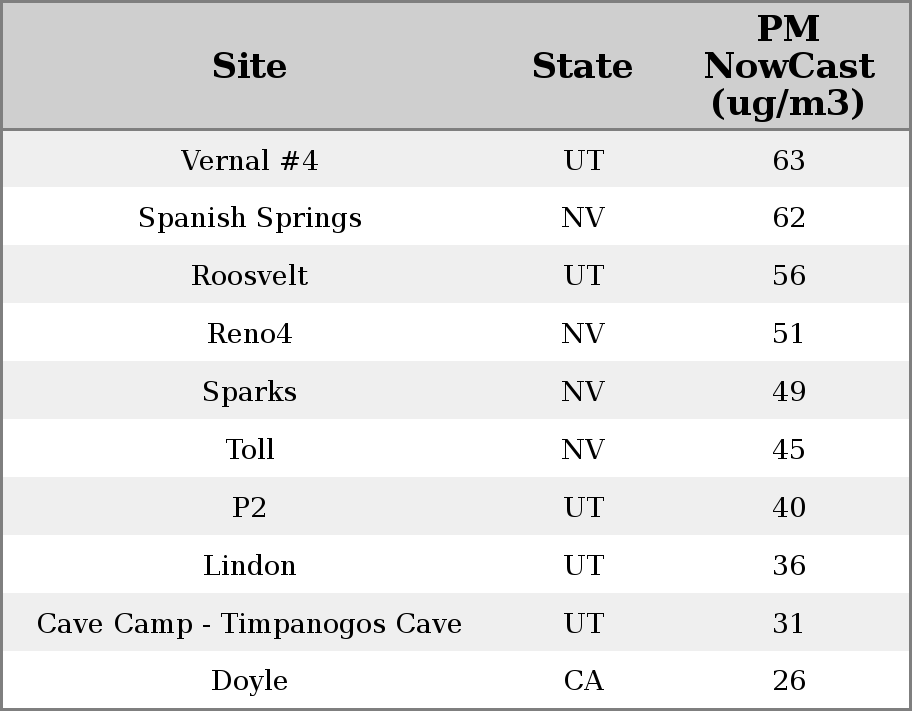The height and width of the screenshot is (711, 912).
Task: Select the Lindon site cell
Action: click(249, 566)
